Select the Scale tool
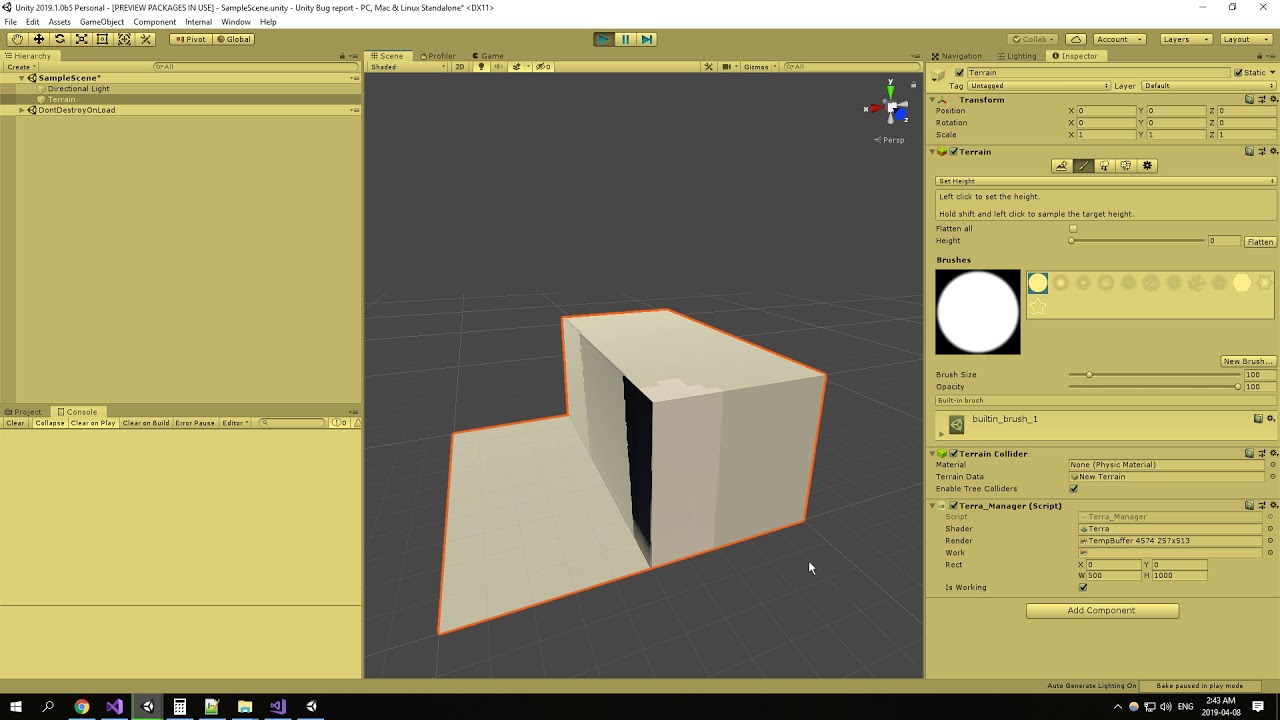 coord(81,38)
